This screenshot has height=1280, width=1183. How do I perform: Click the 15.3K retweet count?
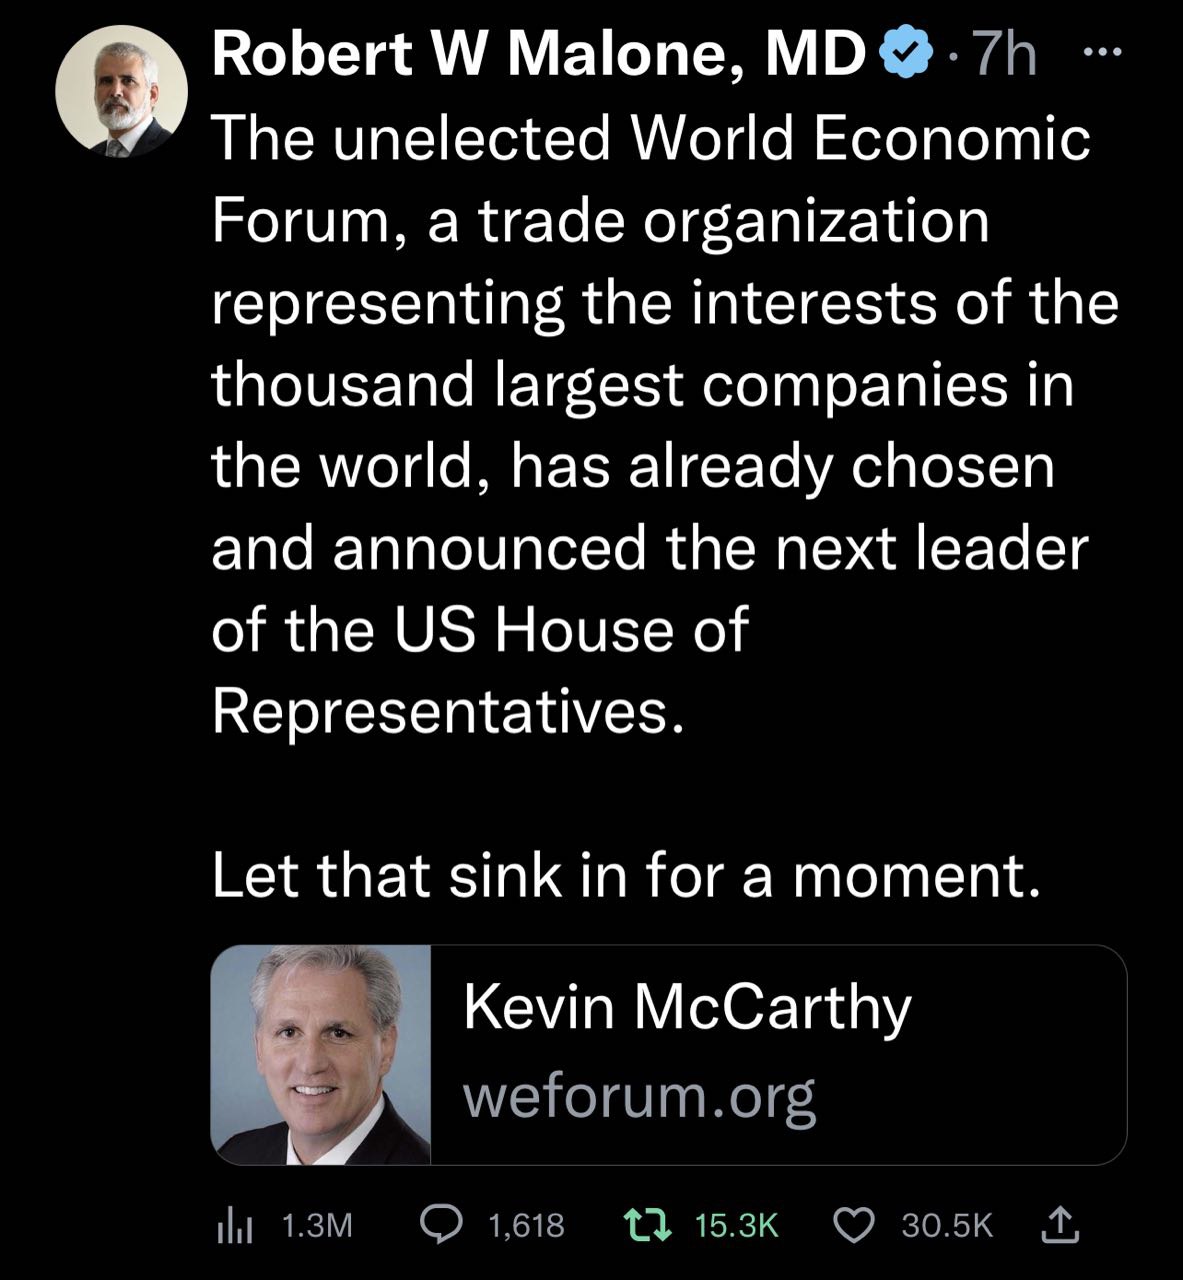tap(735, 1225)
